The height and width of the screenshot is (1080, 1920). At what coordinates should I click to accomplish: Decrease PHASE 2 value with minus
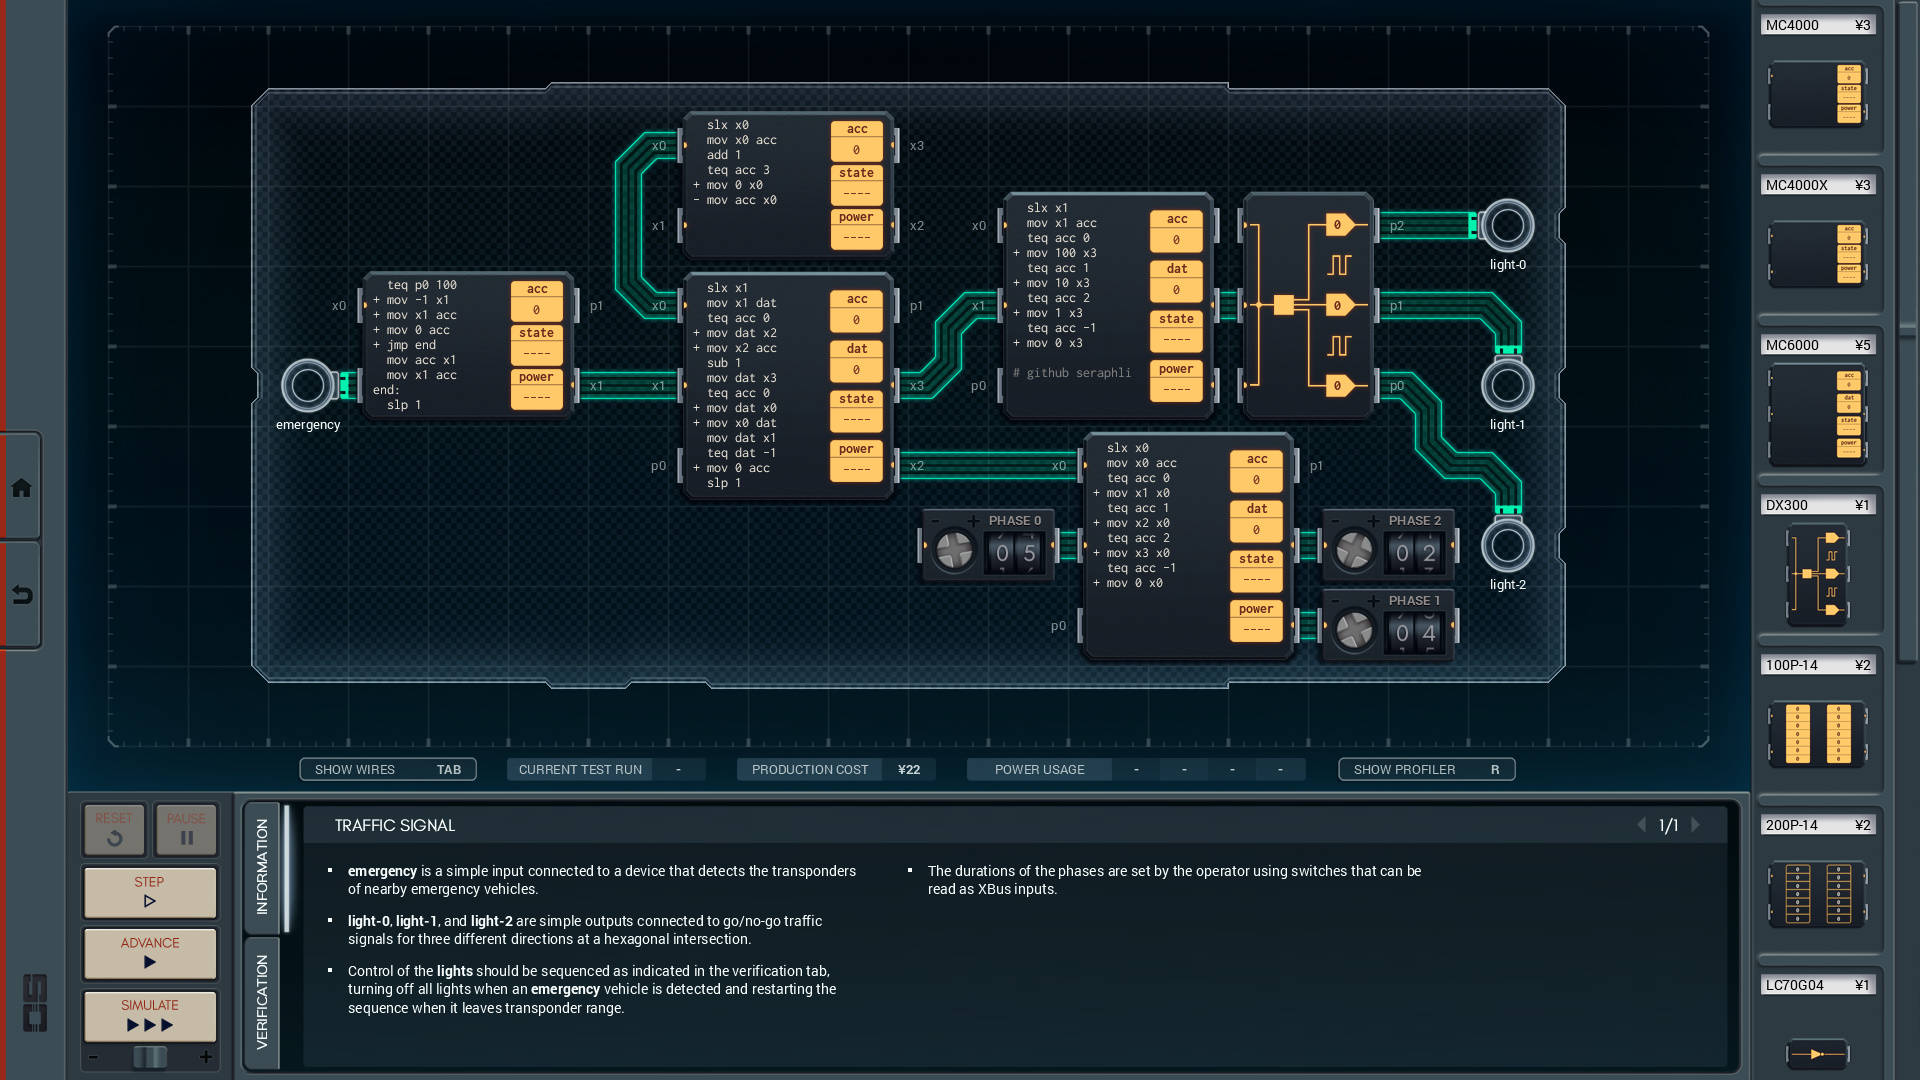pyautogui.click(x=1335, y=521)
